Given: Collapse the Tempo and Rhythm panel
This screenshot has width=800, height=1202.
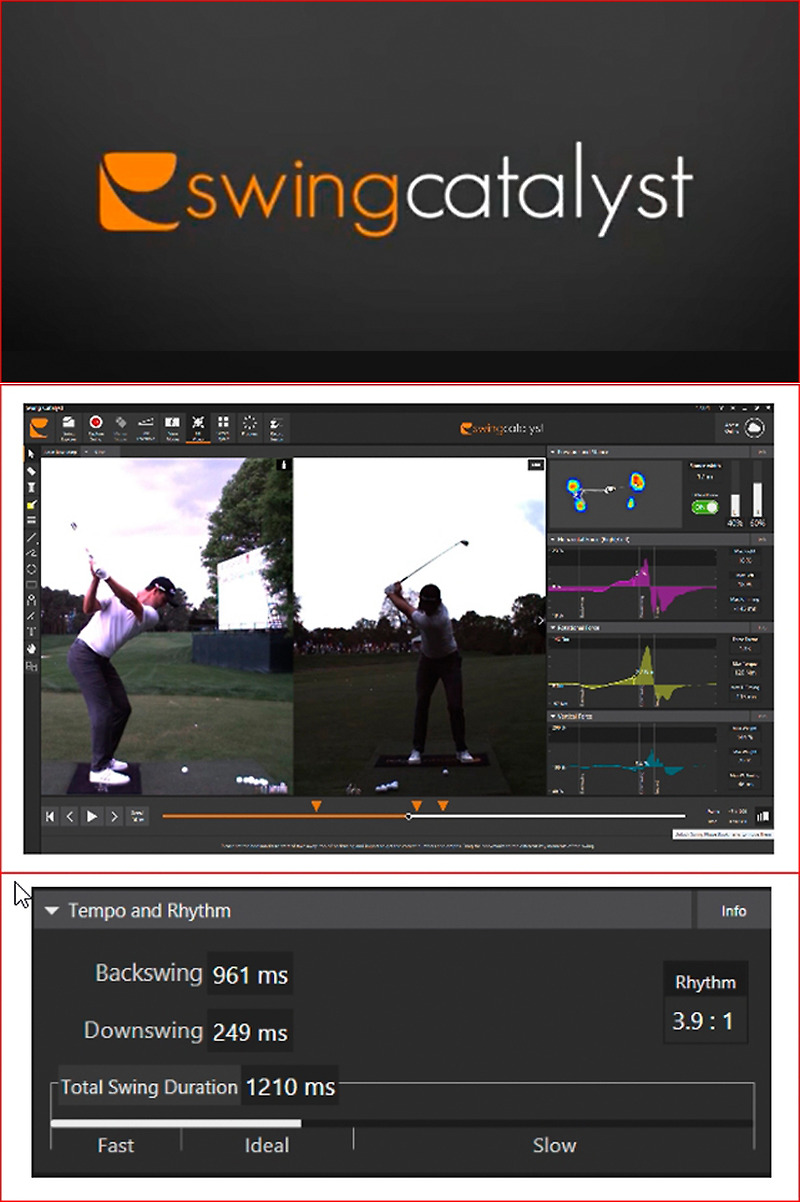Looking at the screenshot, I should point(52,911).
